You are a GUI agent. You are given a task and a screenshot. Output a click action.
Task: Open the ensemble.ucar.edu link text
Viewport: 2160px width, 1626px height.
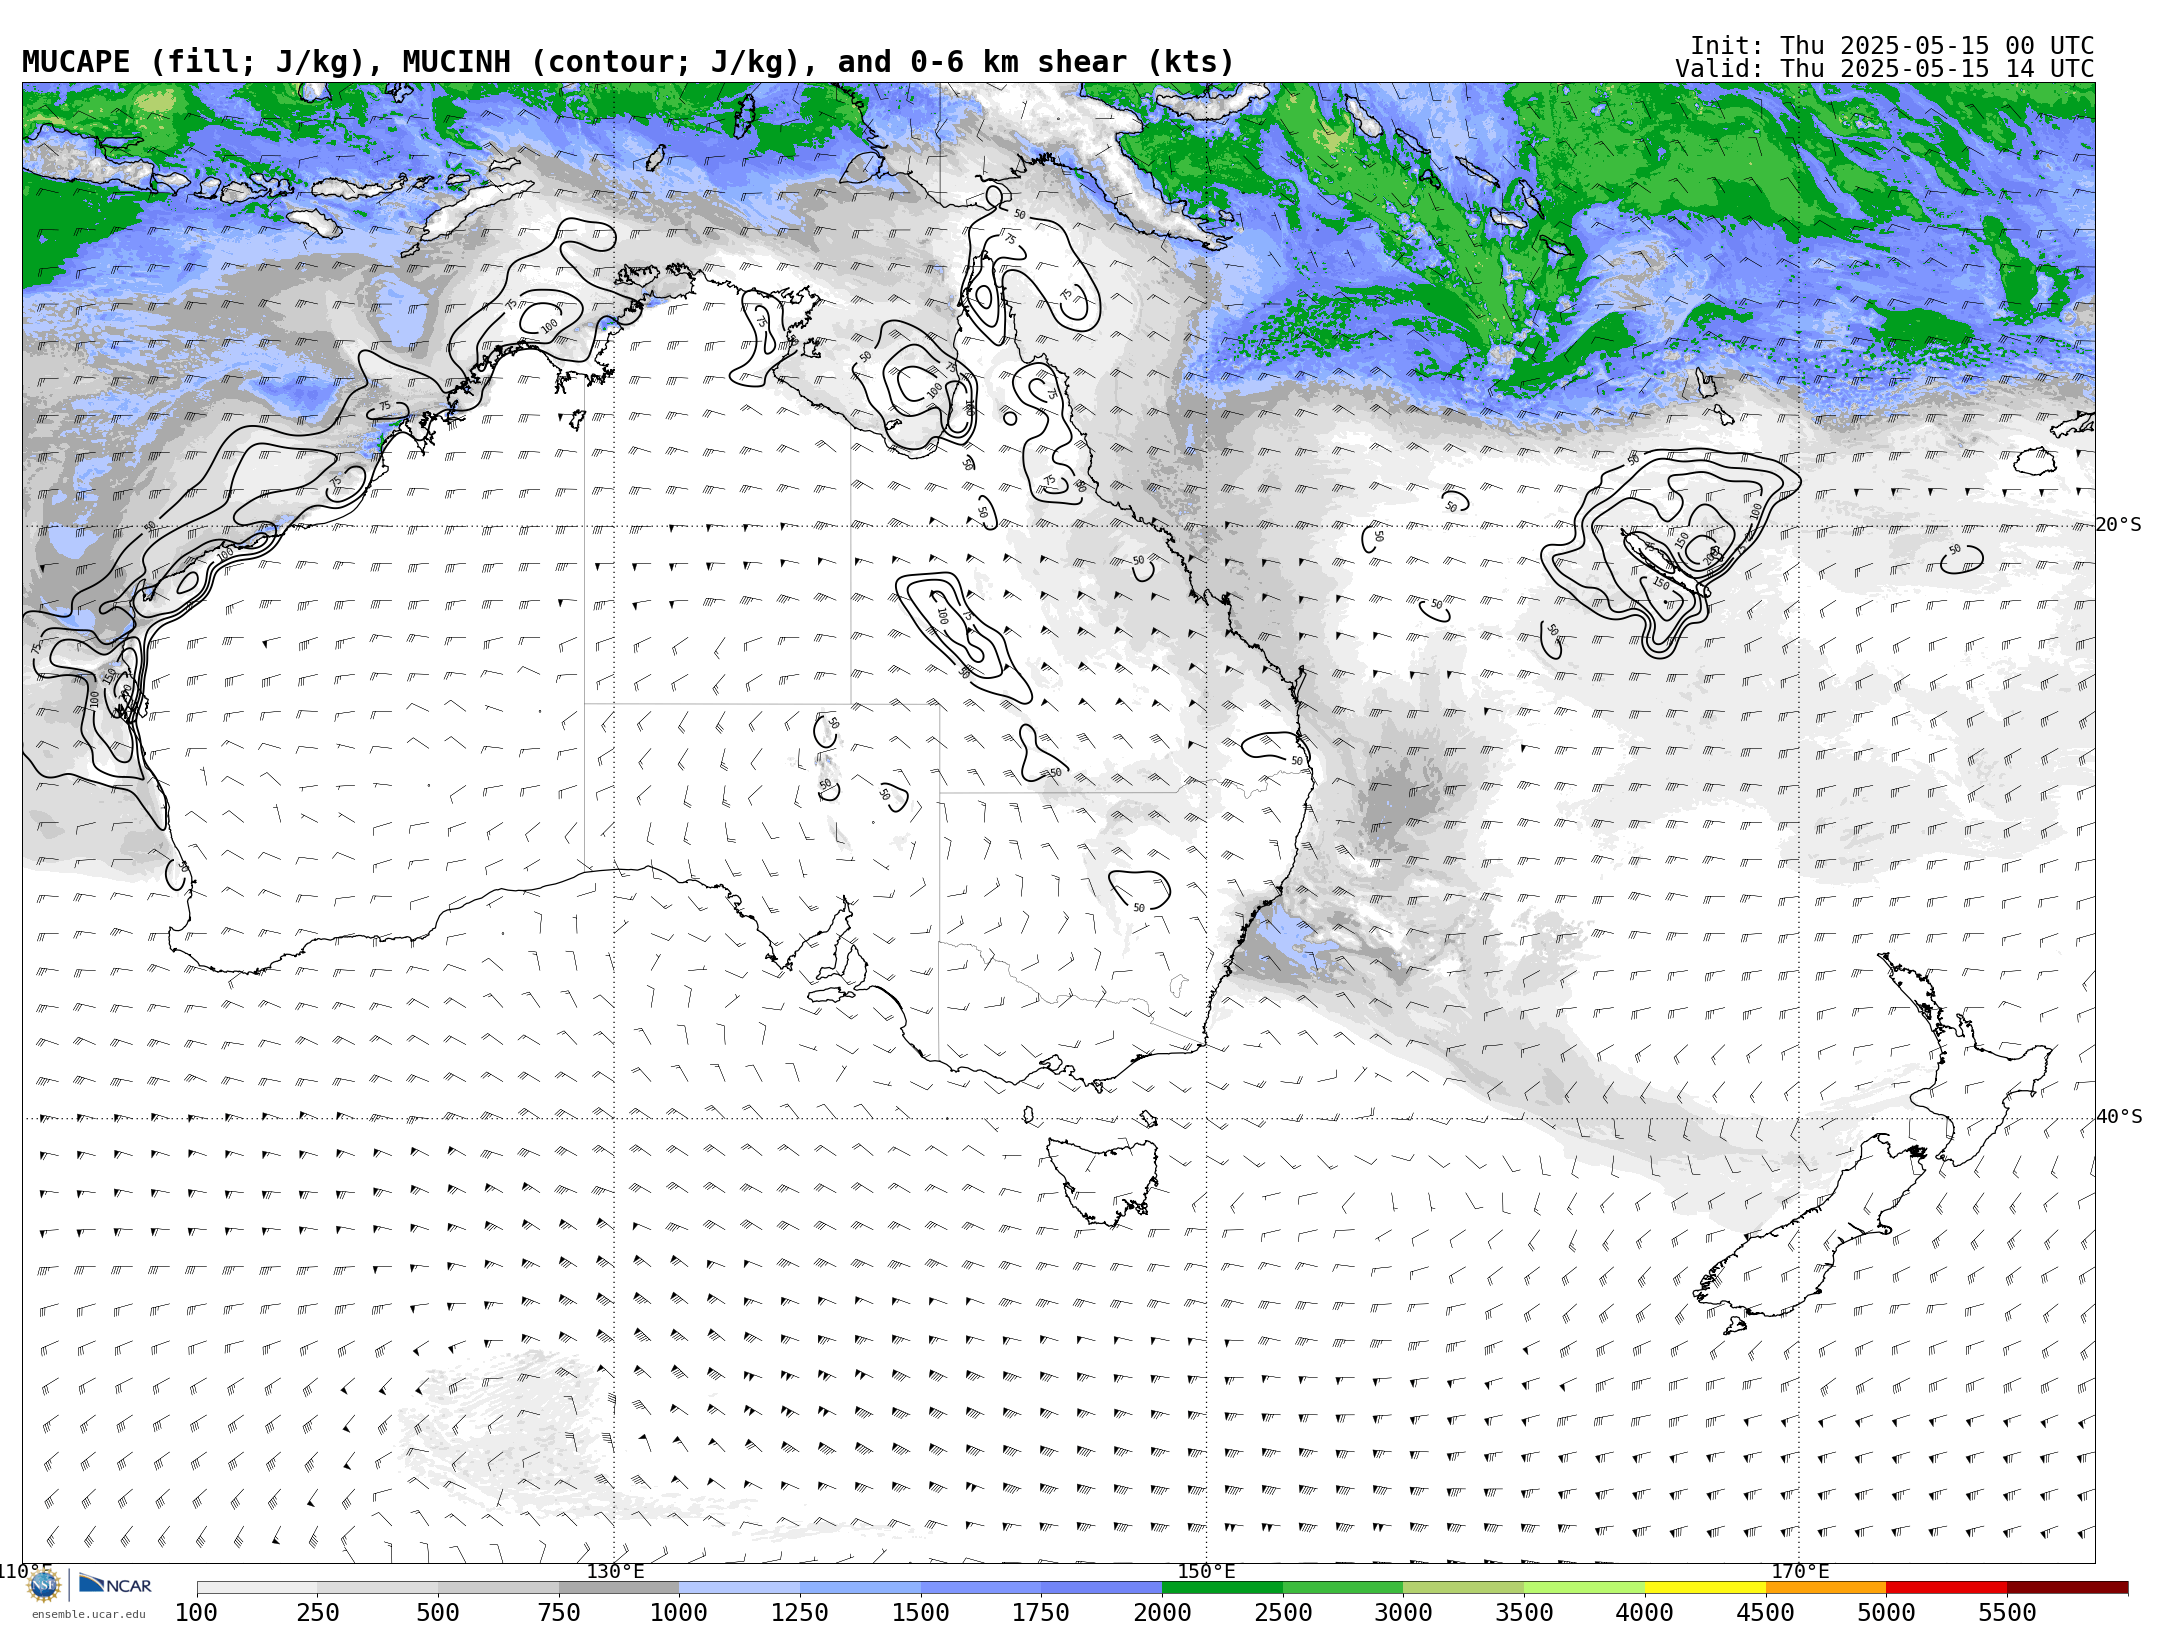[x=88, y=1614]
